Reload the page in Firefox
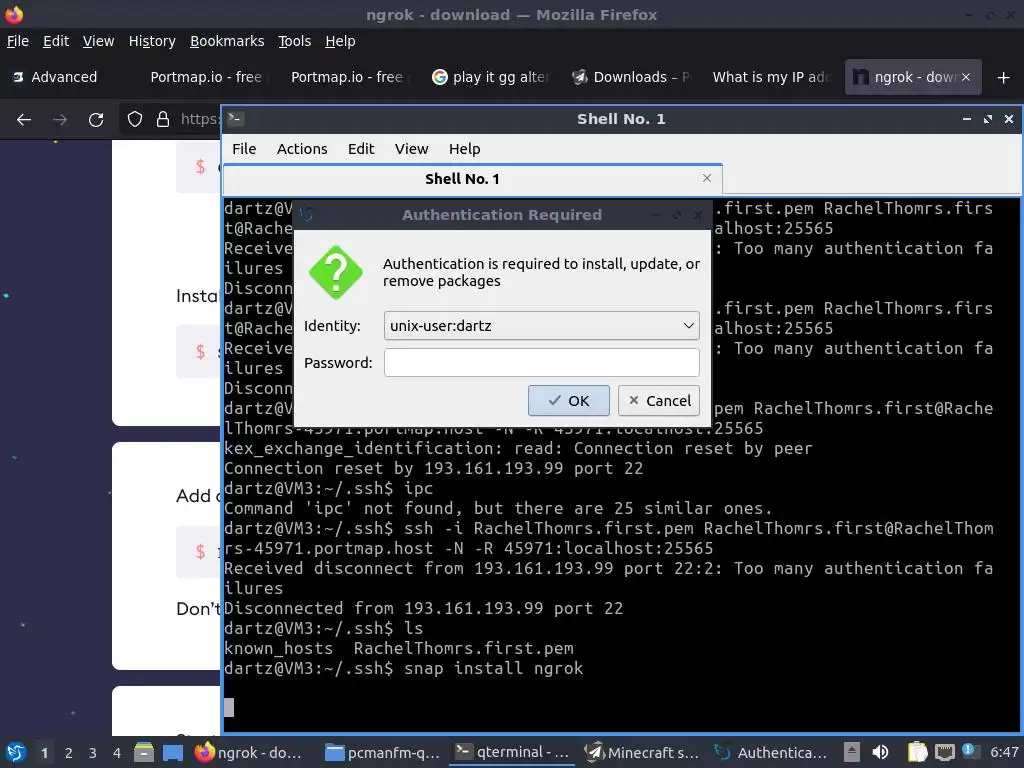1024x768 pixels. 96,120
